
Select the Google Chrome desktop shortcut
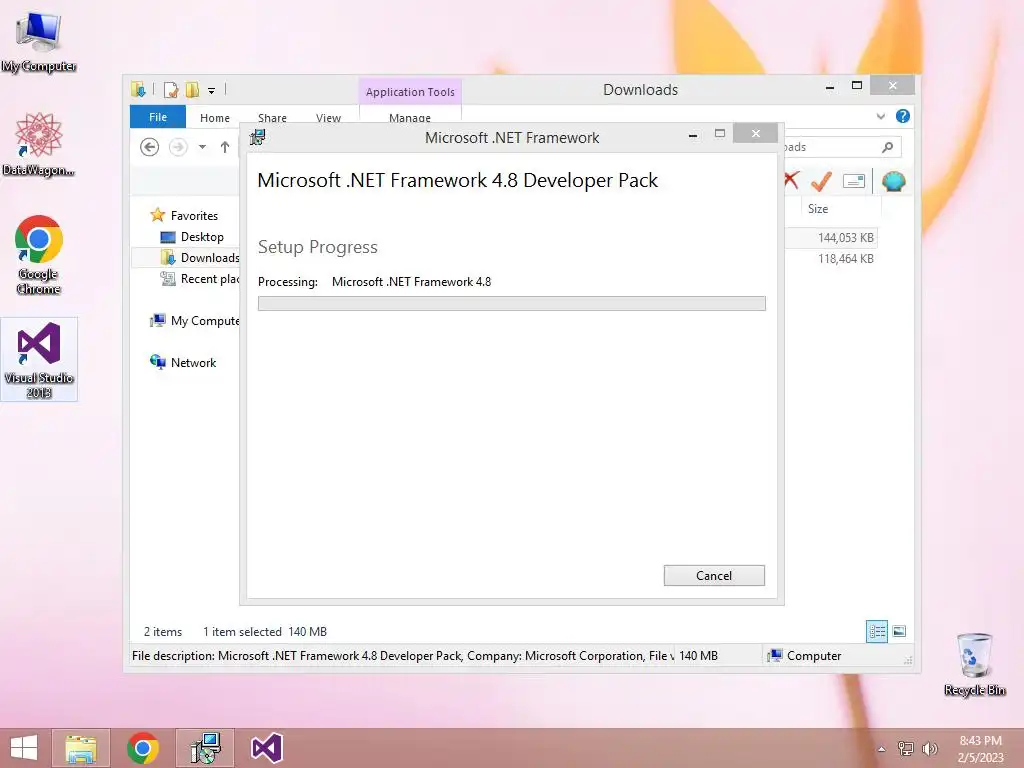tap(39, 255)
